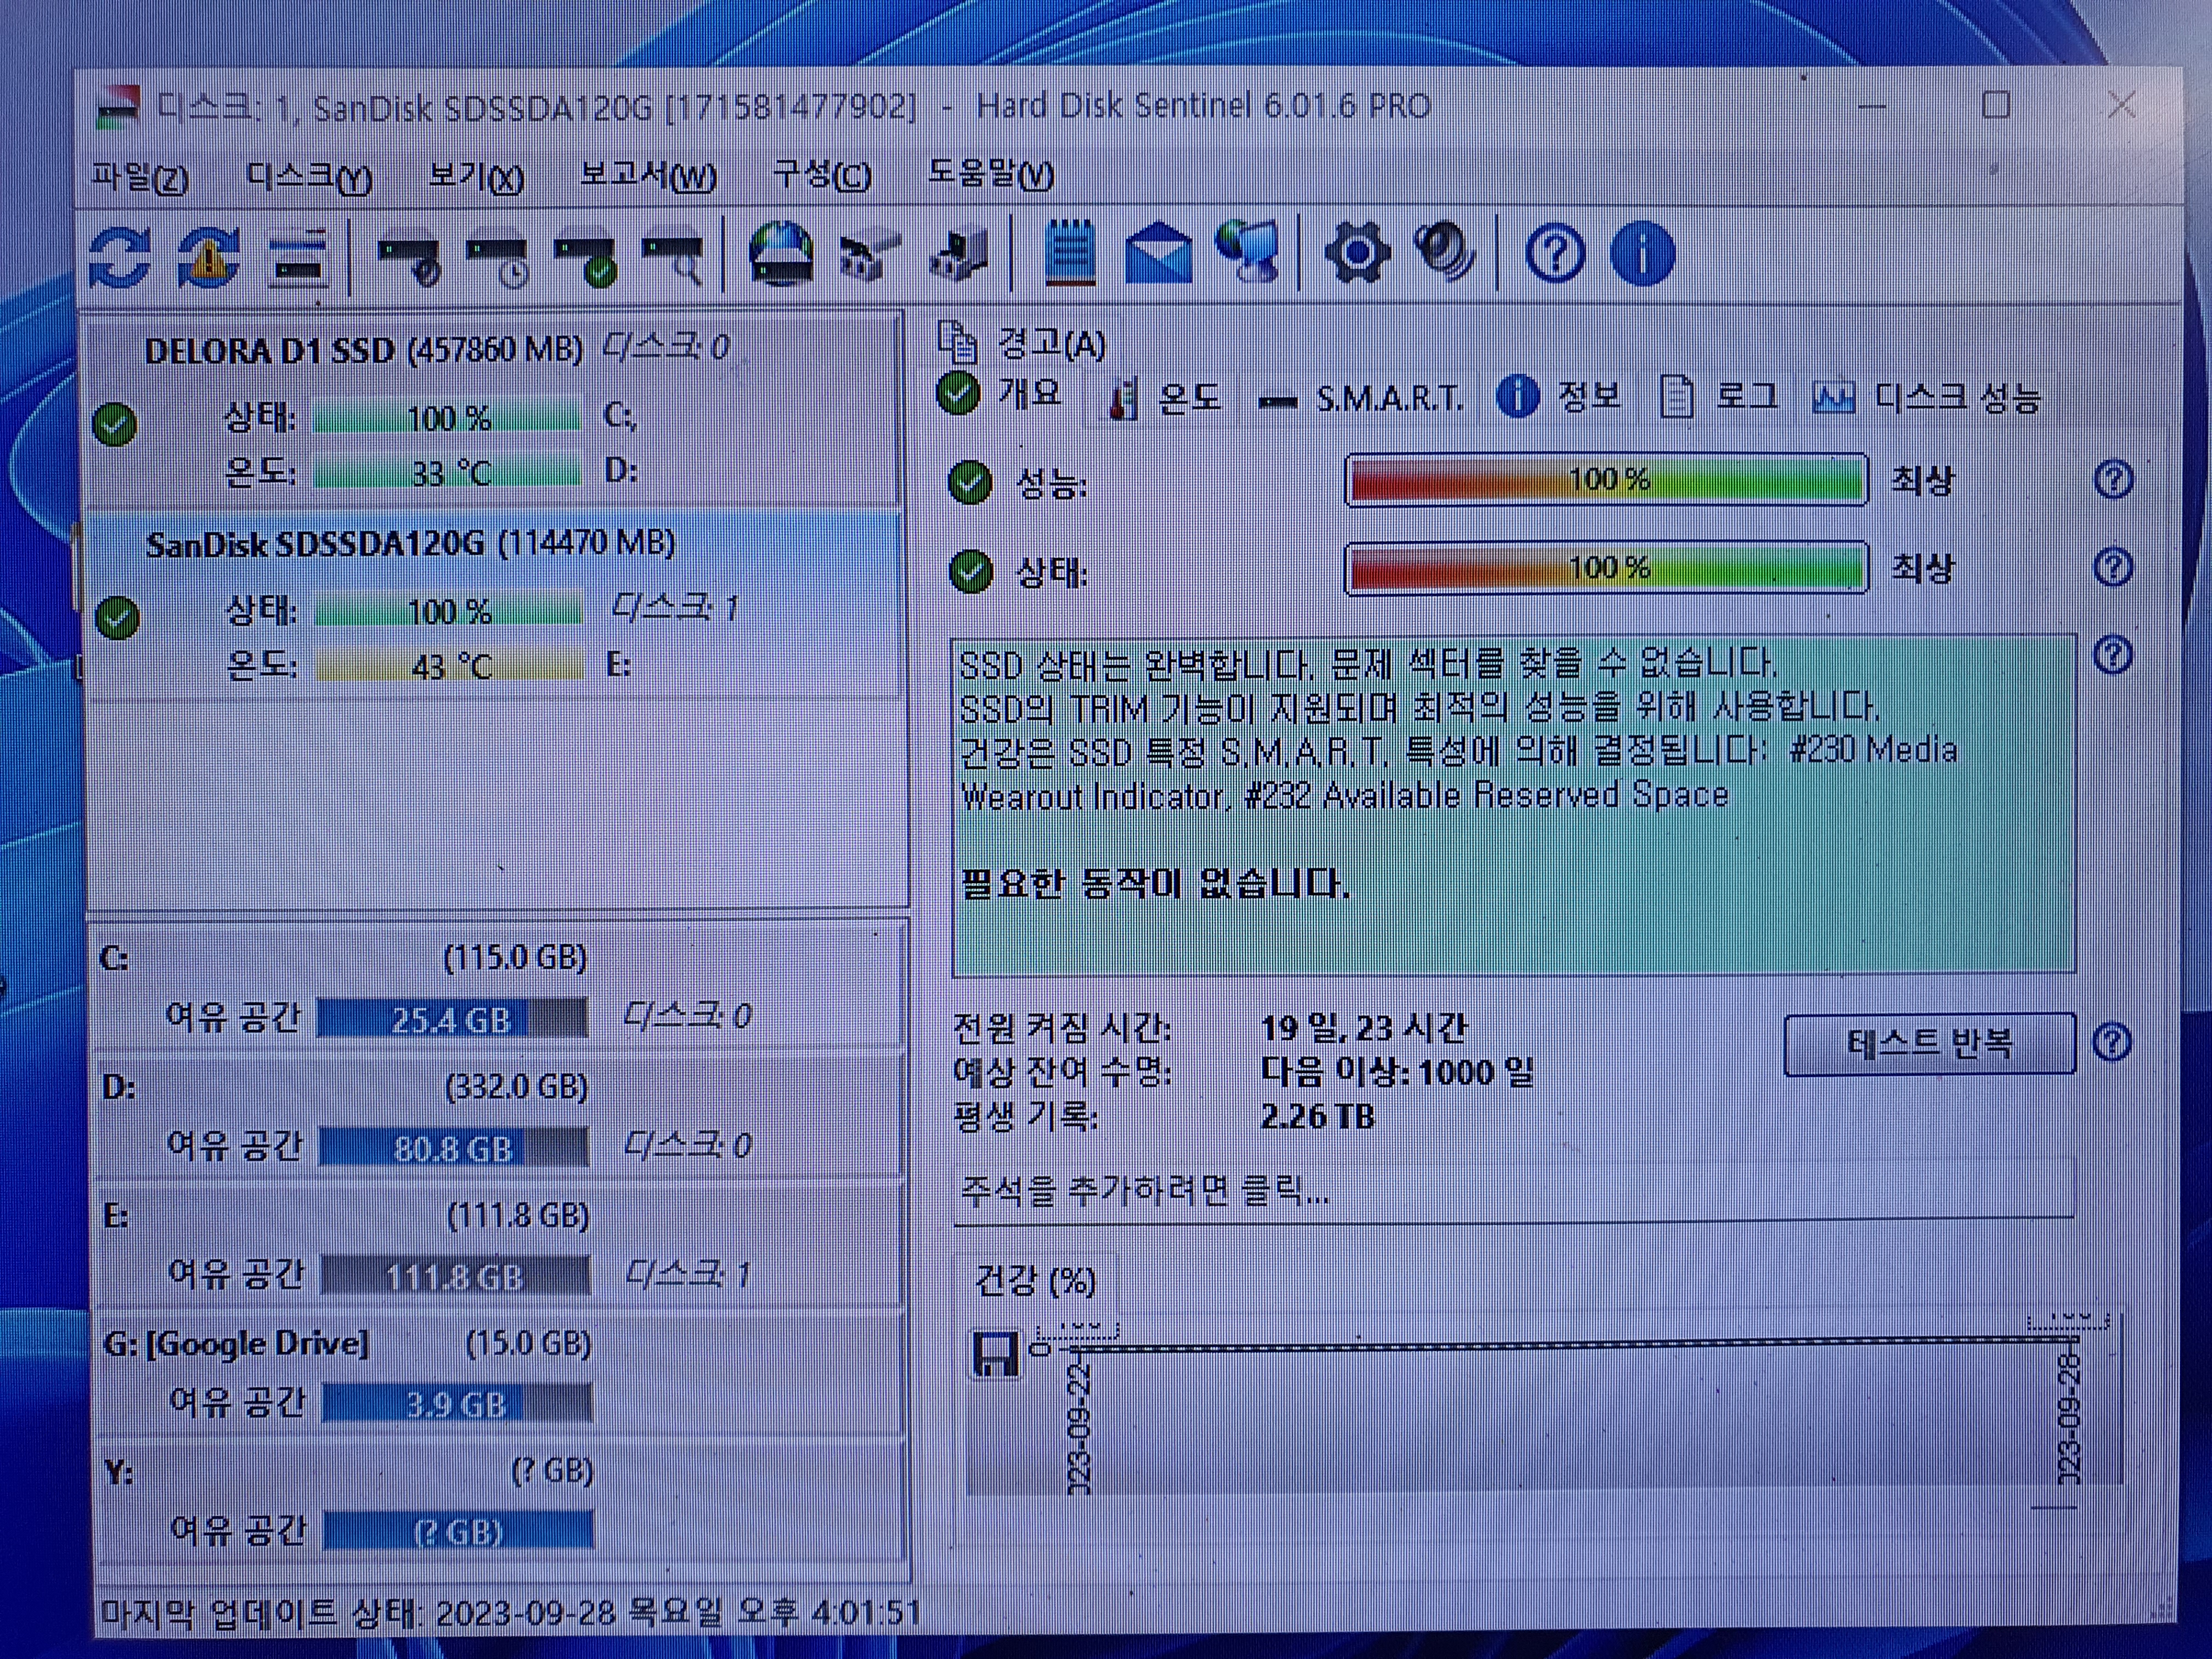
Task: Click the refresh icon with warning triangle
Action: [208, 257]
